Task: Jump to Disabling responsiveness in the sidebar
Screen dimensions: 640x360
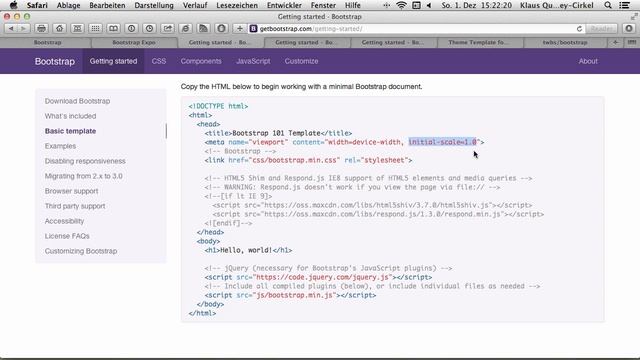Action: [85, 161]
